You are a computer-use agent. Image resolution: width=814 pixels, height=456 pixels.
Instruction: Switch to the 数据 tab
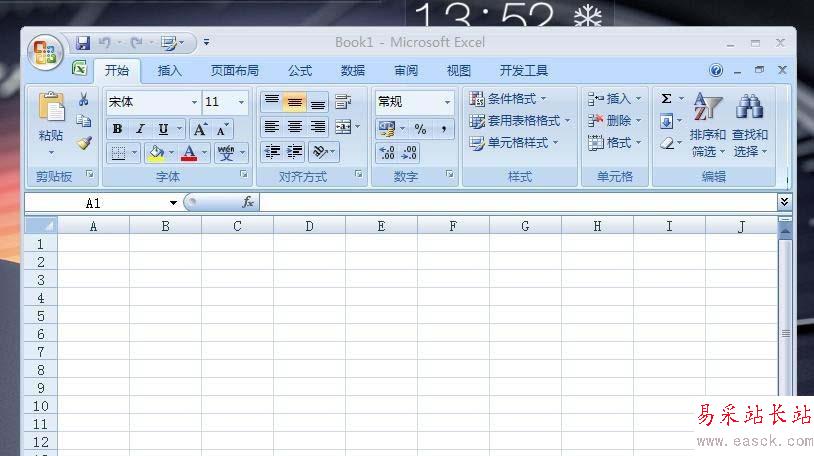(x=353, y=71)
